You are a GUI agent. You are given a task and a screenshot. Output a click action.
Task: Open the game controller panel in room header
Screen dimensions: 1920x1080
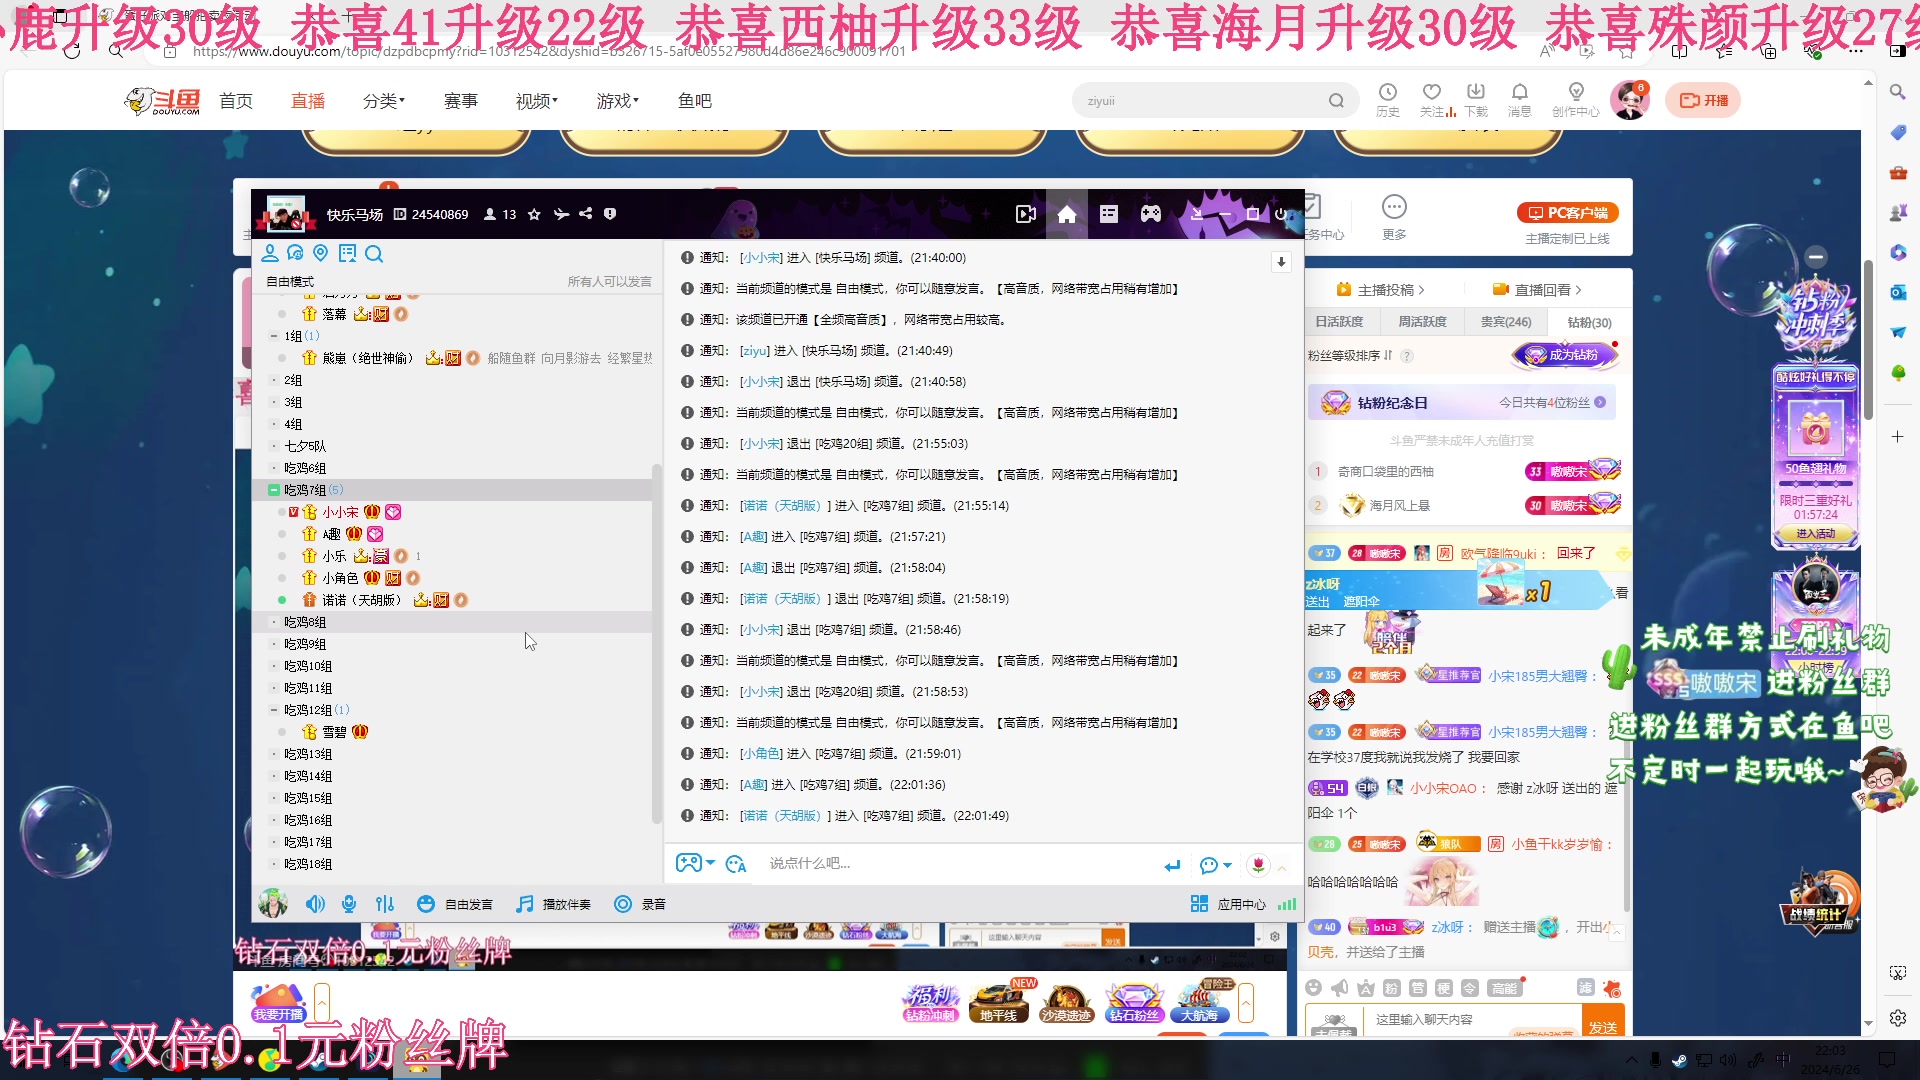pos(1150,213)
